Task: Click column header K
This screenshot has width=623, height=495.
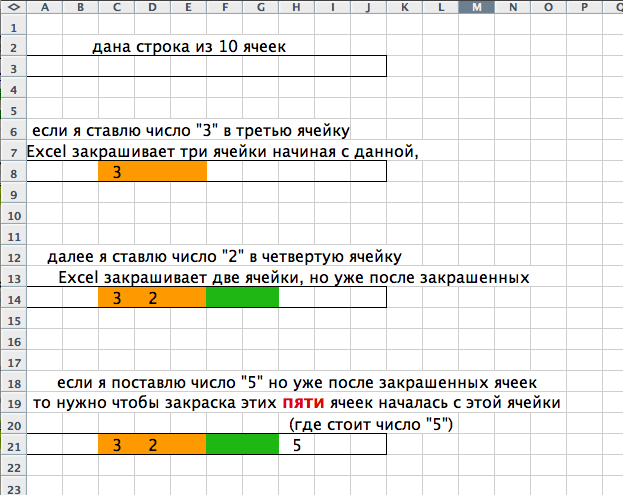Action: (404, 8)
